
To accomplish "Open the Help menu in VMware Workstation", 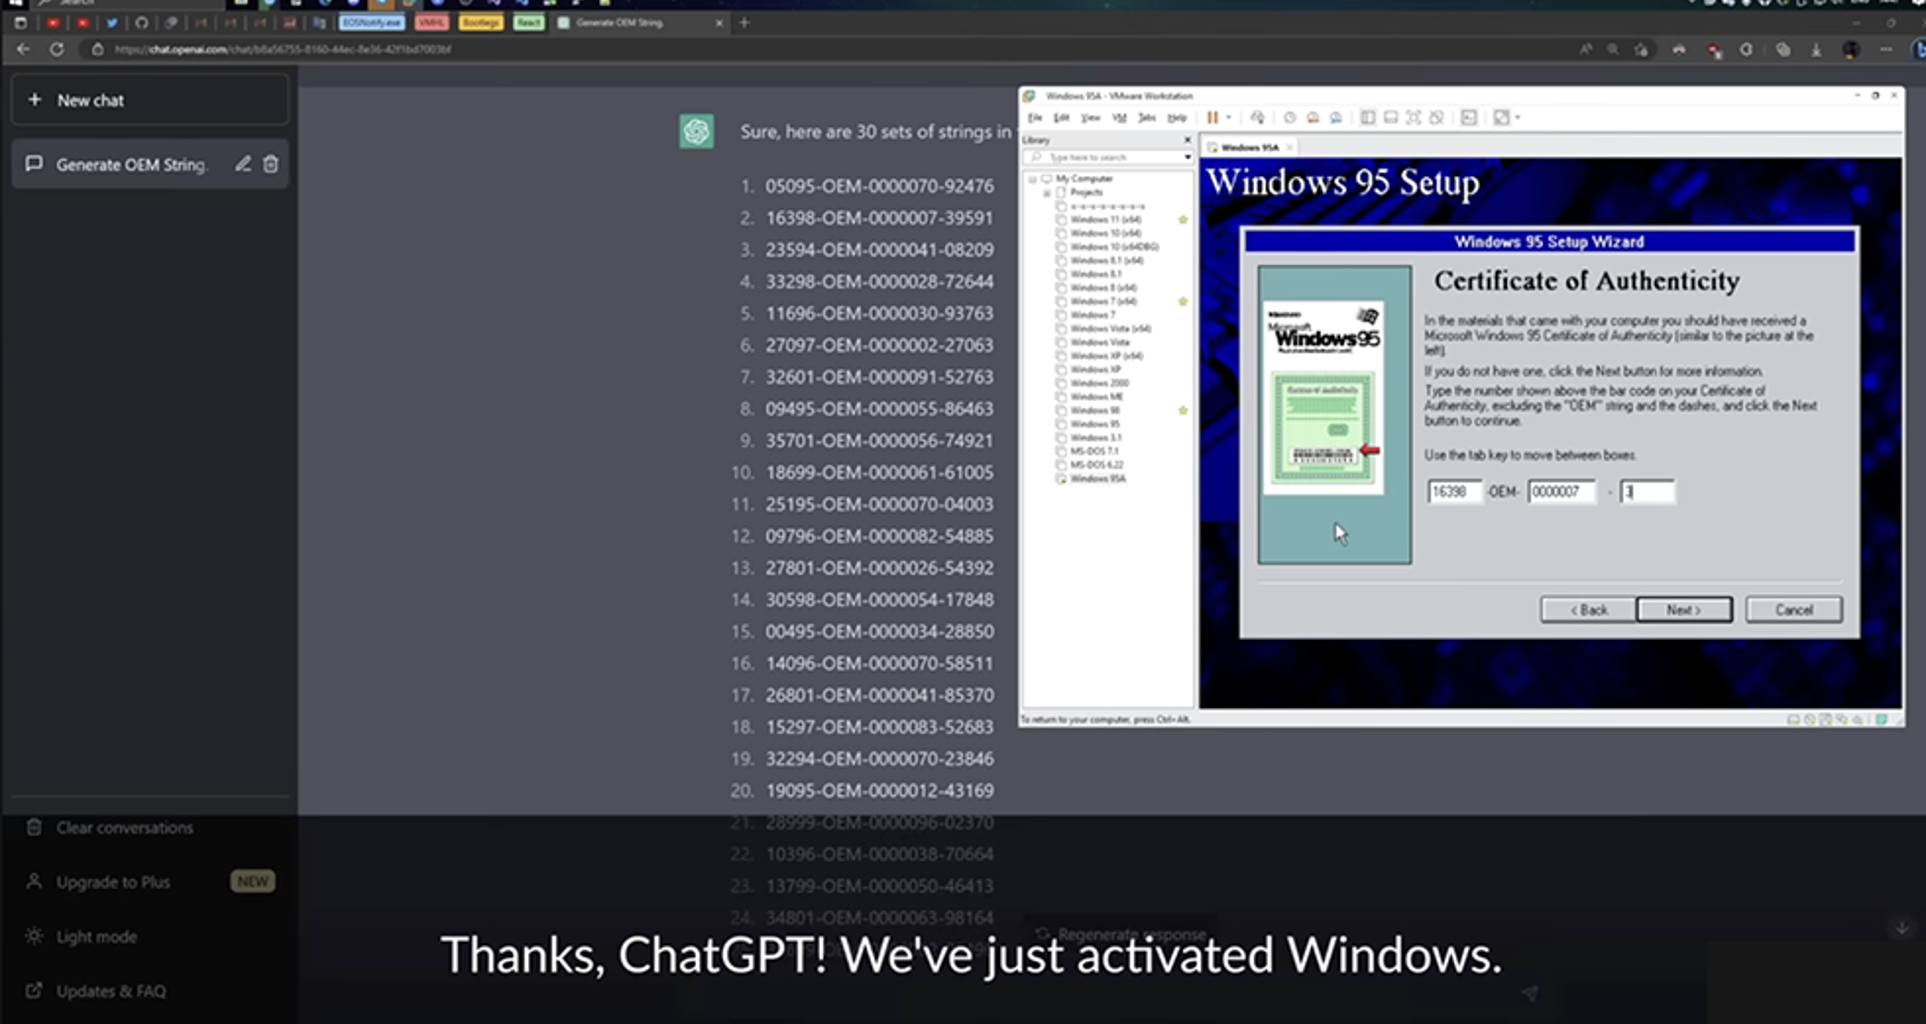I will tap(1177, 118).
